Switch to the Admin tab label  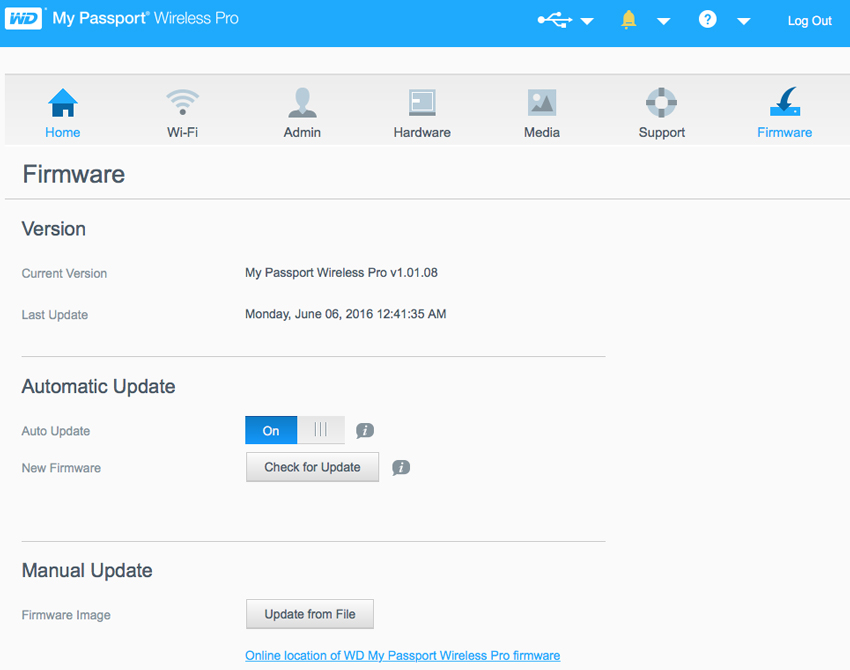point(302,132)
